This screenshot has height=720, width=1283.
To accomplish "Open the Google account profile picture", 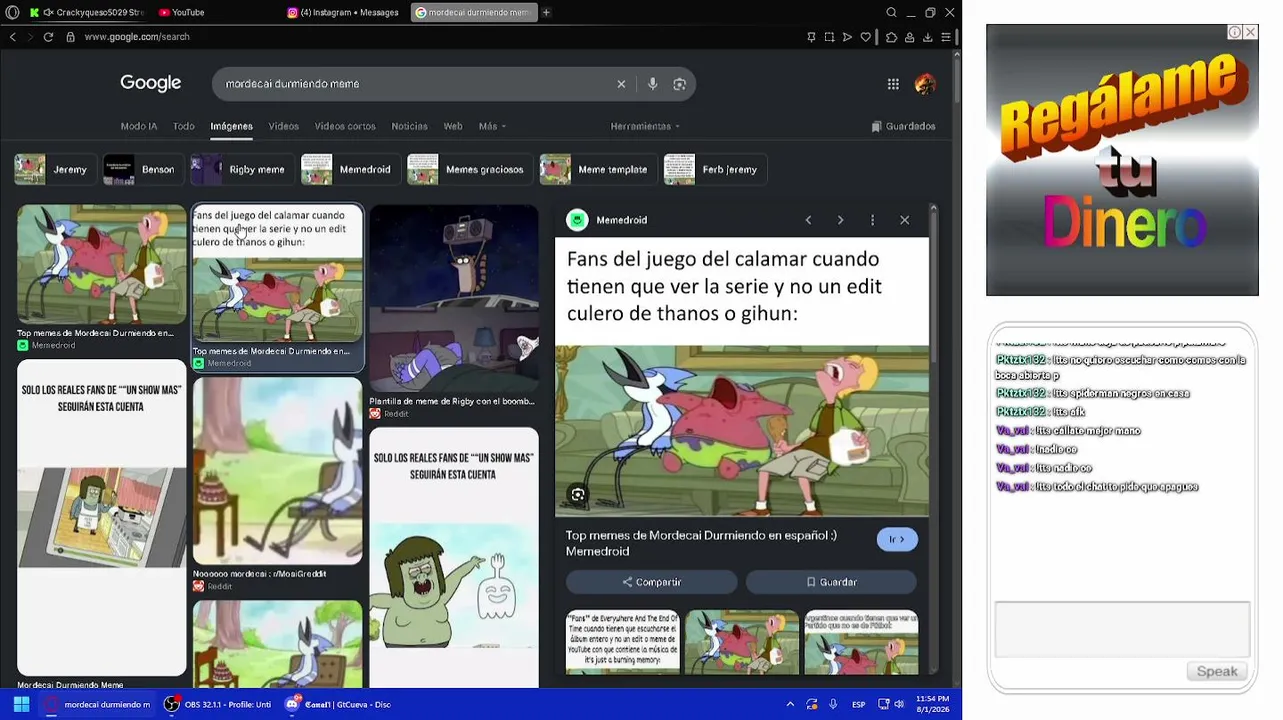I will click(x=925, y=84).
